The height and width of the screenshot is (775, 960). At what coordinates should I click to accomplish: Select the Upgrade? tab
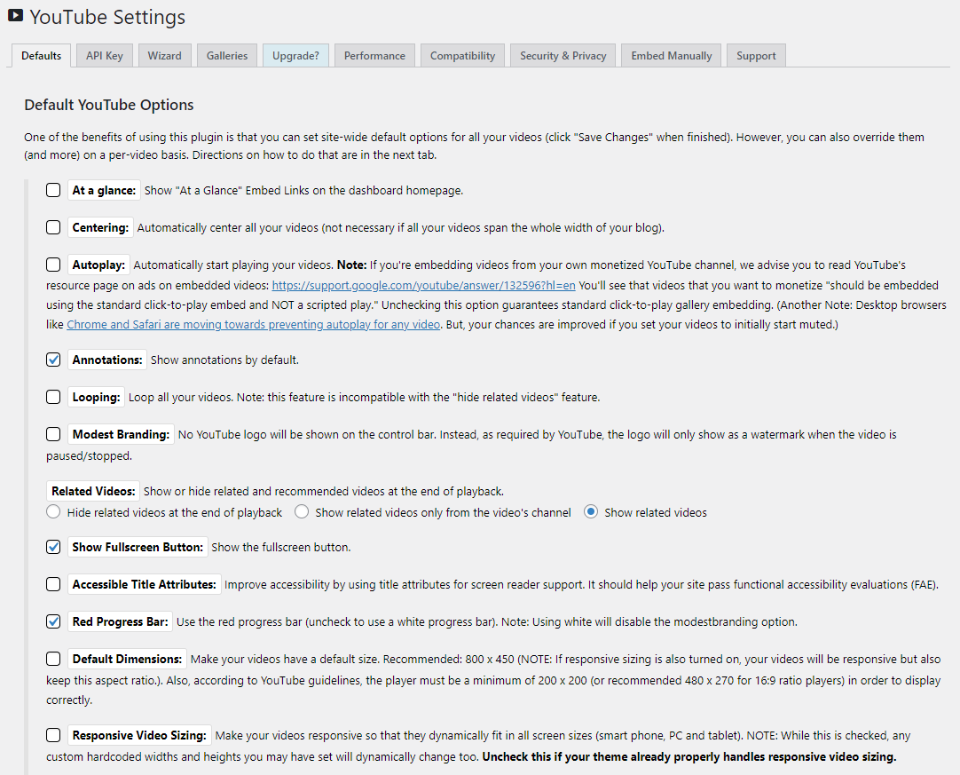296,56
